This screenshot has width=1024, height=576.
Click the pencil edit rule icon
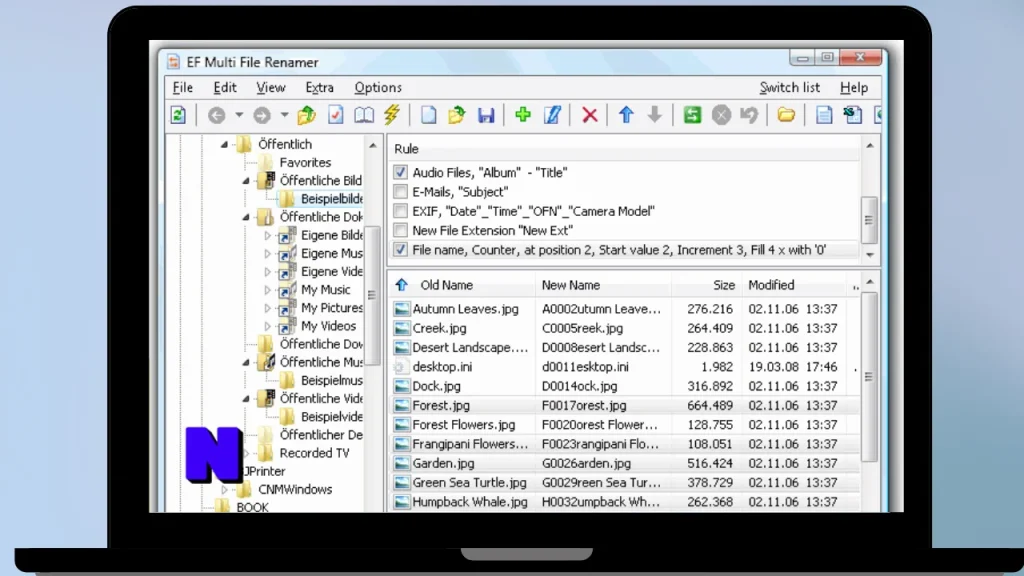pos(552,115)
